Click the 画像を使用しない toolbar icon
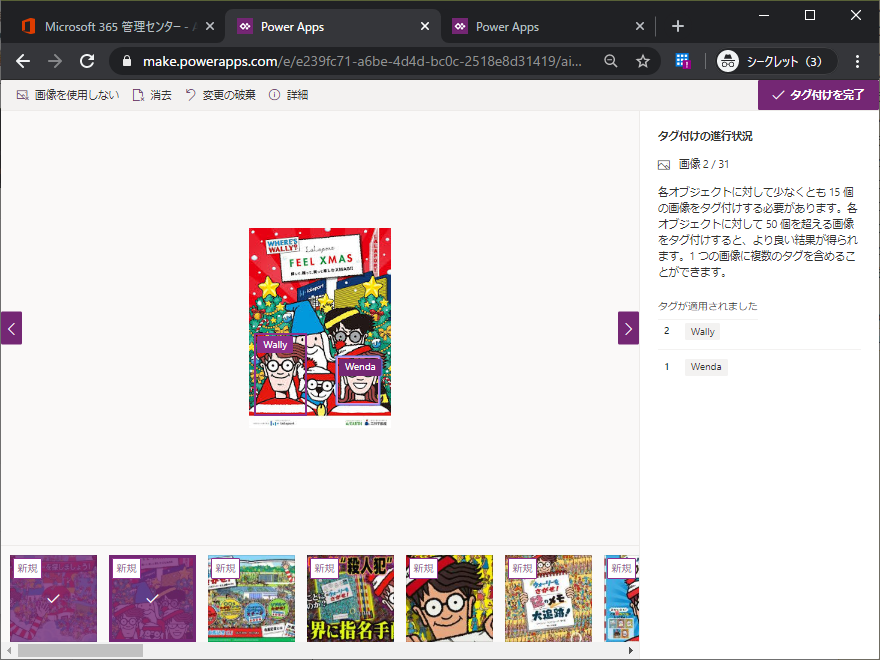 click(x=22, y=95)
